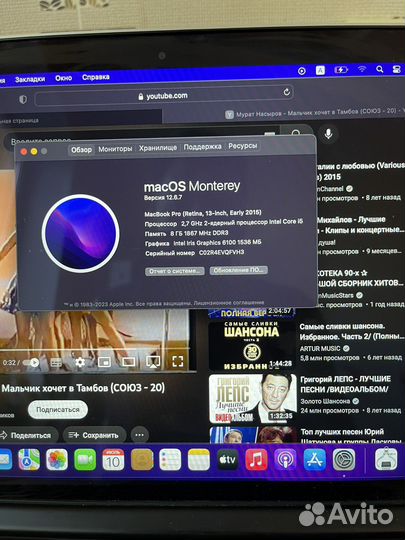
Task: Click the Поделиться button
Action: point(28,436)
